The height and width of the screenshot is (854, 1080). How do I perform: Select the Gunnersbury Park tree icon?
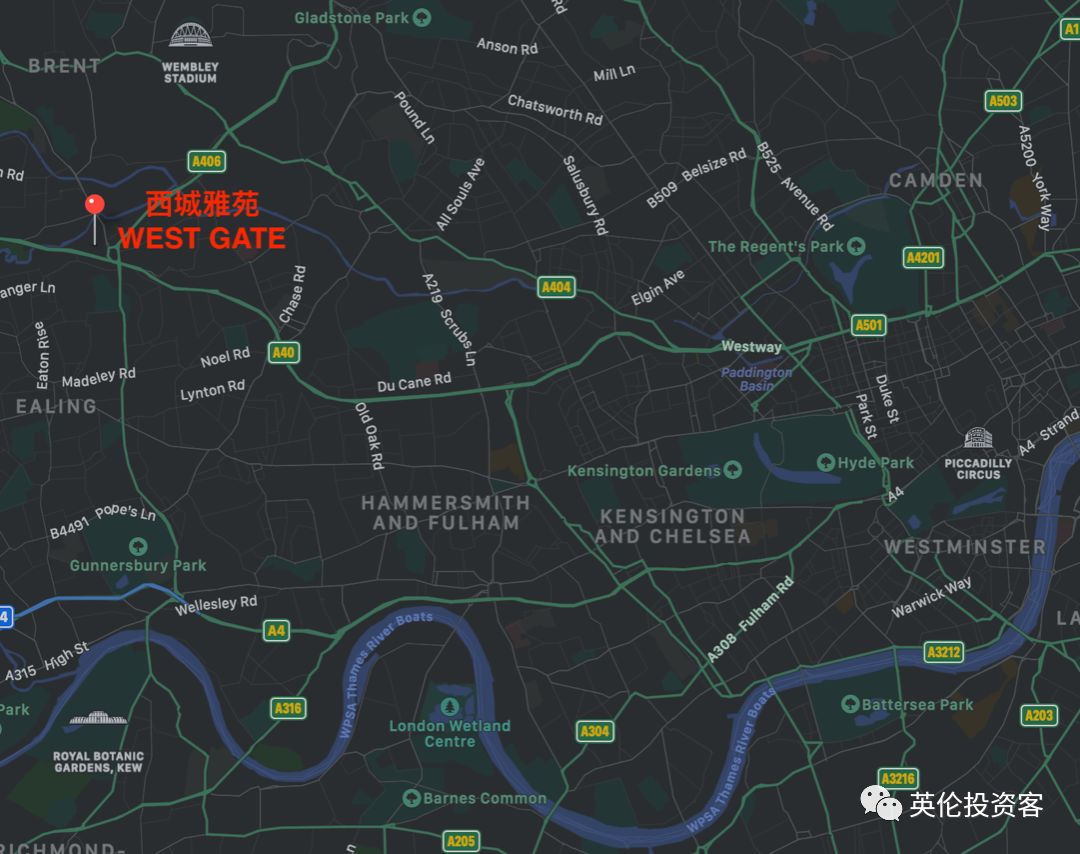tap(138, 546)
